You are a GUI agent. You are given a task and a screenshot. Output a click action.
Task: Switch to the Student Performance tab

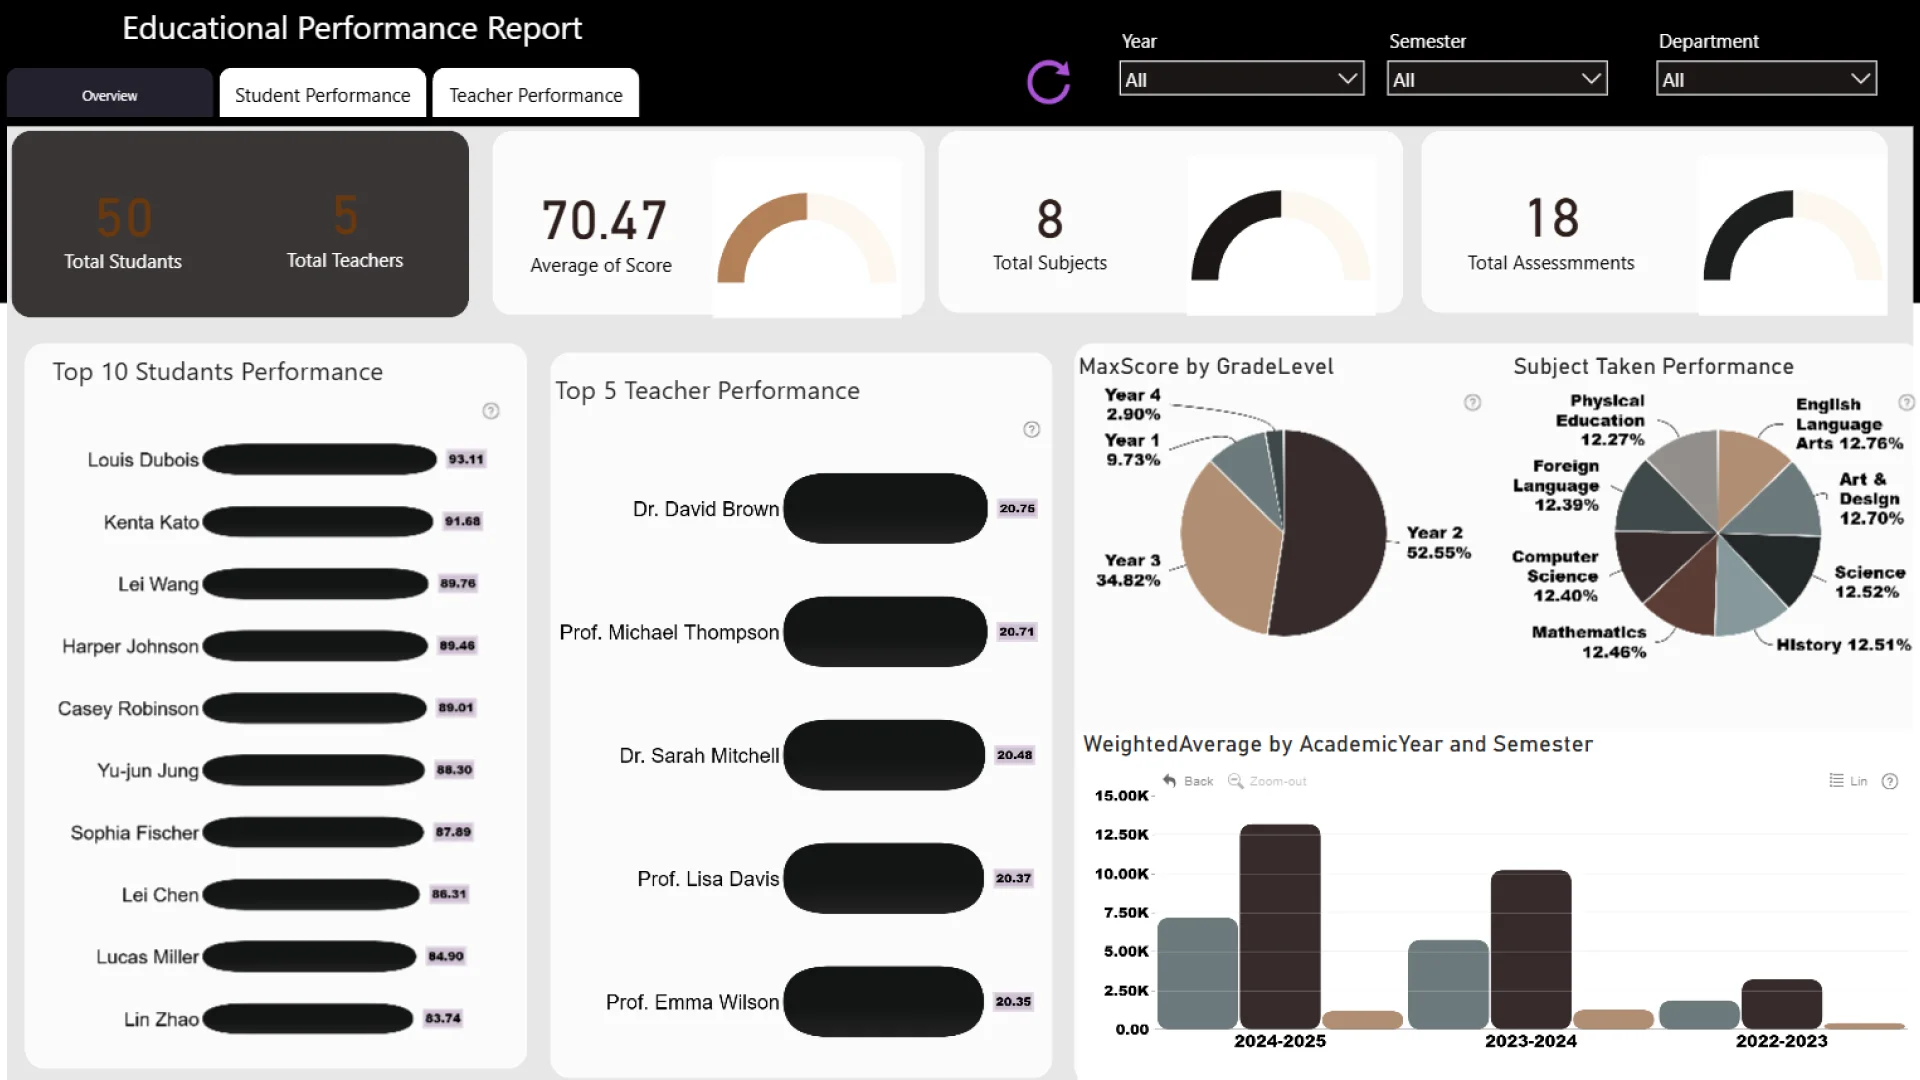[x=322, y=95]
